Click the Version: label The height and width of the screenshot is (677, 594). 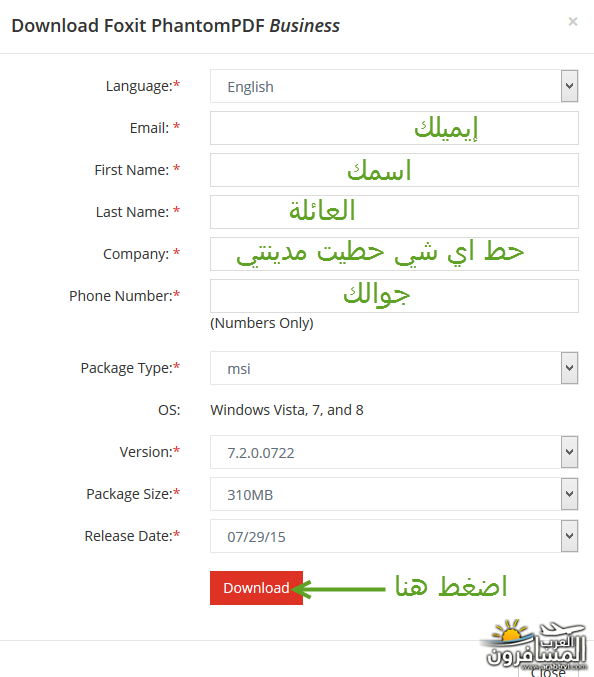(149, 452)
